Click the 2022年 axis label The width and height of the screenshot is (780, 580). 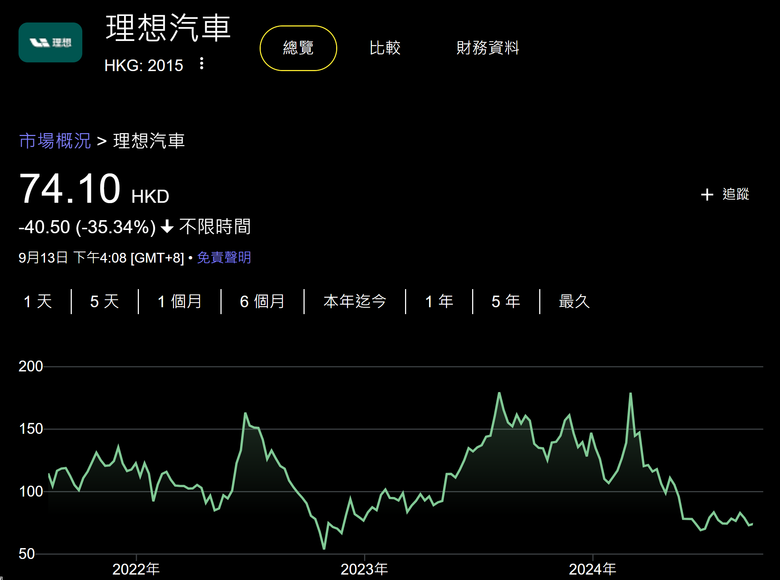coord(136,569)
